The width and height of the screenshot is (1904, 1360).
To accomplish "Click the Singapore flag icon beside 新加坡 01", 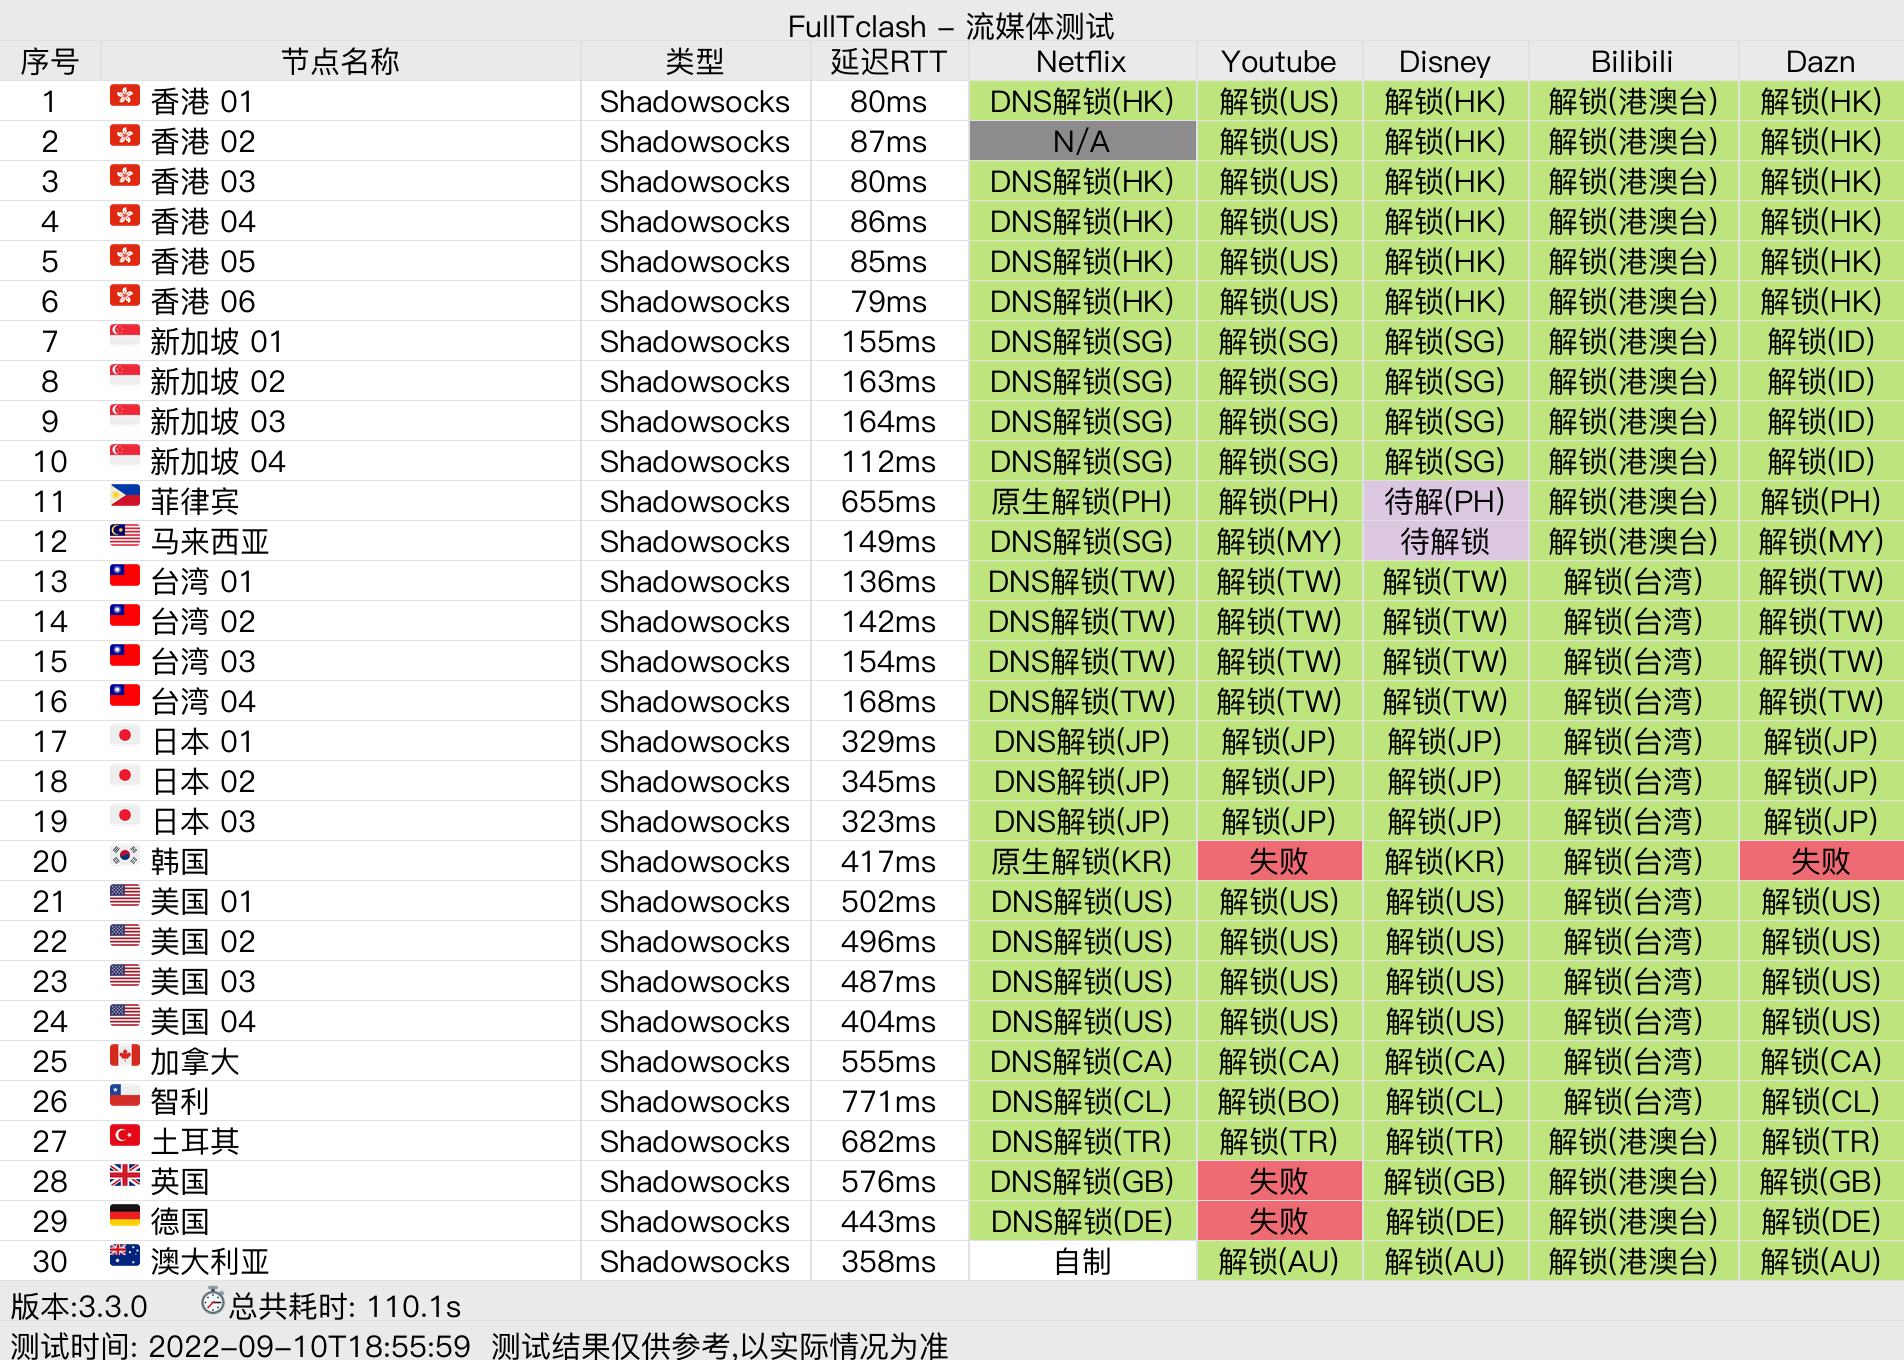I will [x=125, y=336].
